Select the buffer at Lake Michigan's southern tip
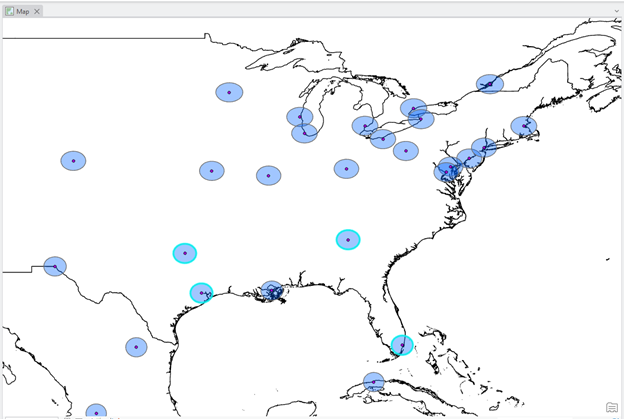The image size is (624, 419). point(304,133)
